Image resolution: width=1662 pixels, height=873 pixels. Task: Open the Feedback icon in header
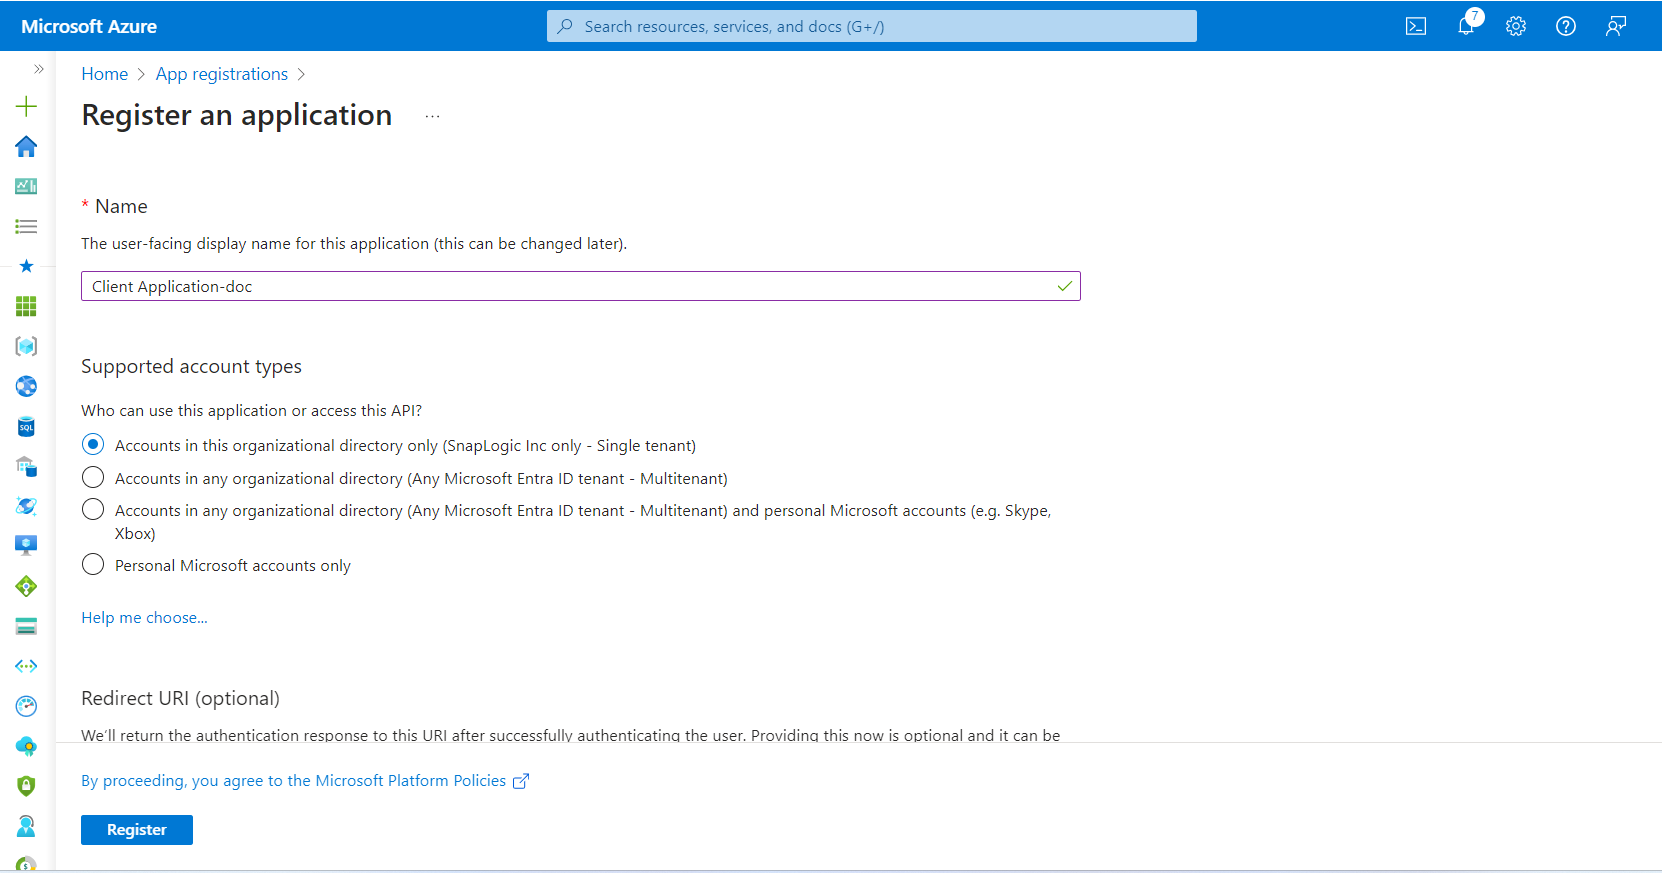tap(1616, 27)
